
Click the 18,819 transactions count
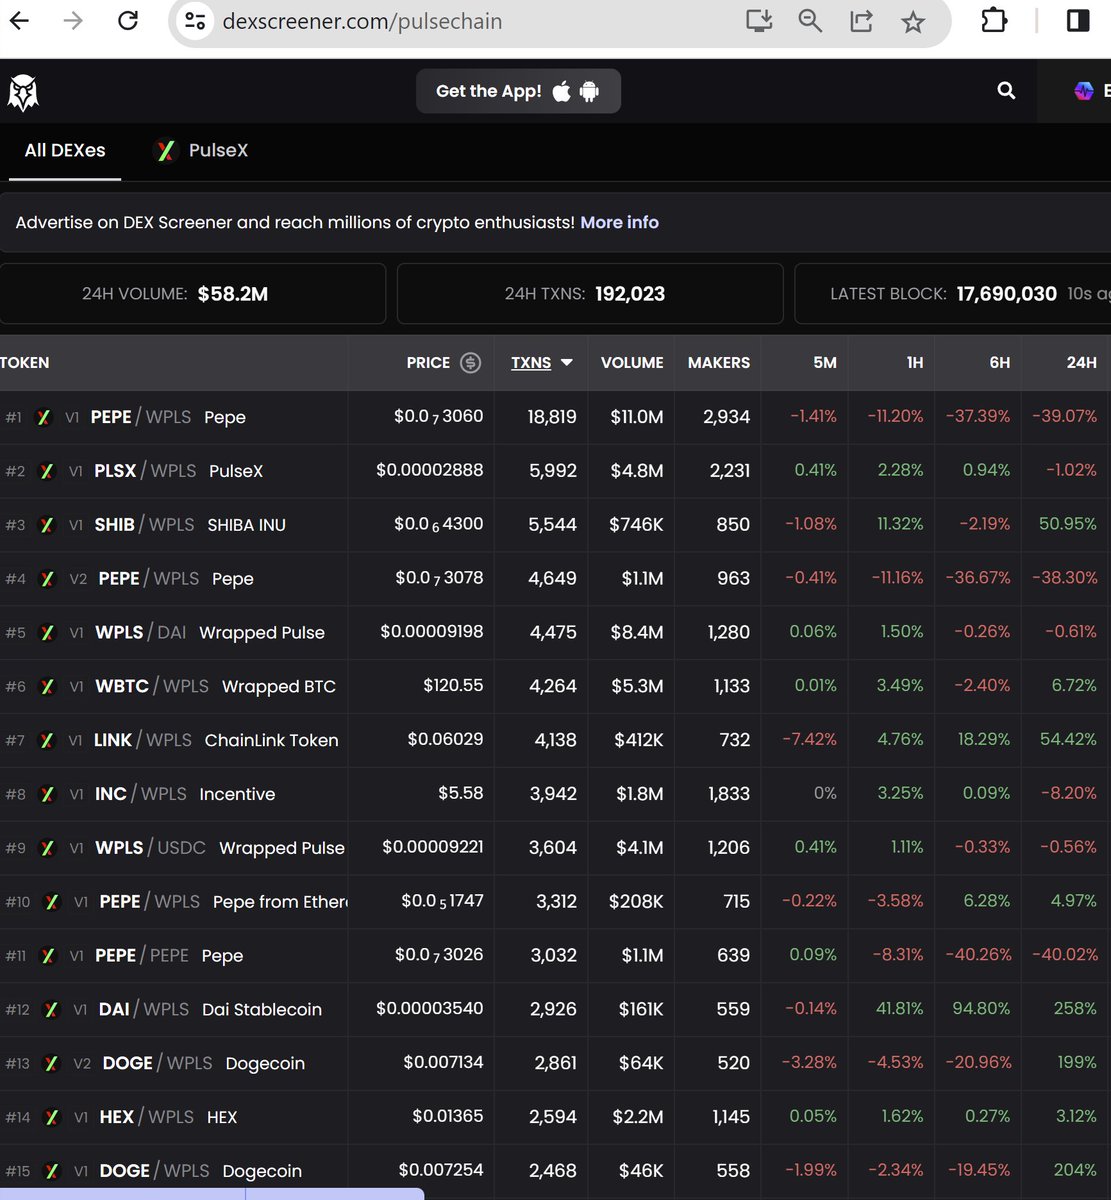(552, 417)
